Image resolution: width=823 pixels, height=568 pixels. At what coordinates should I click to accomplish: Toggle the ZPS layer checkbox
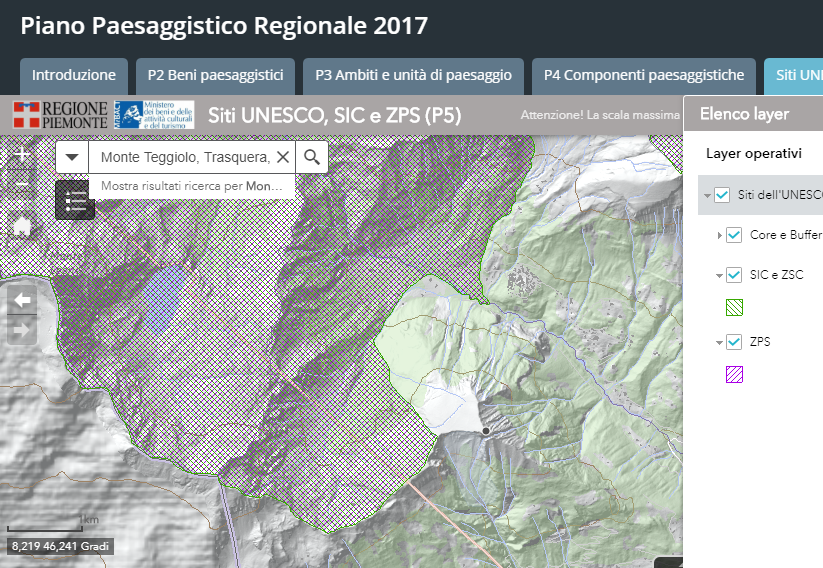pos(734,342)
